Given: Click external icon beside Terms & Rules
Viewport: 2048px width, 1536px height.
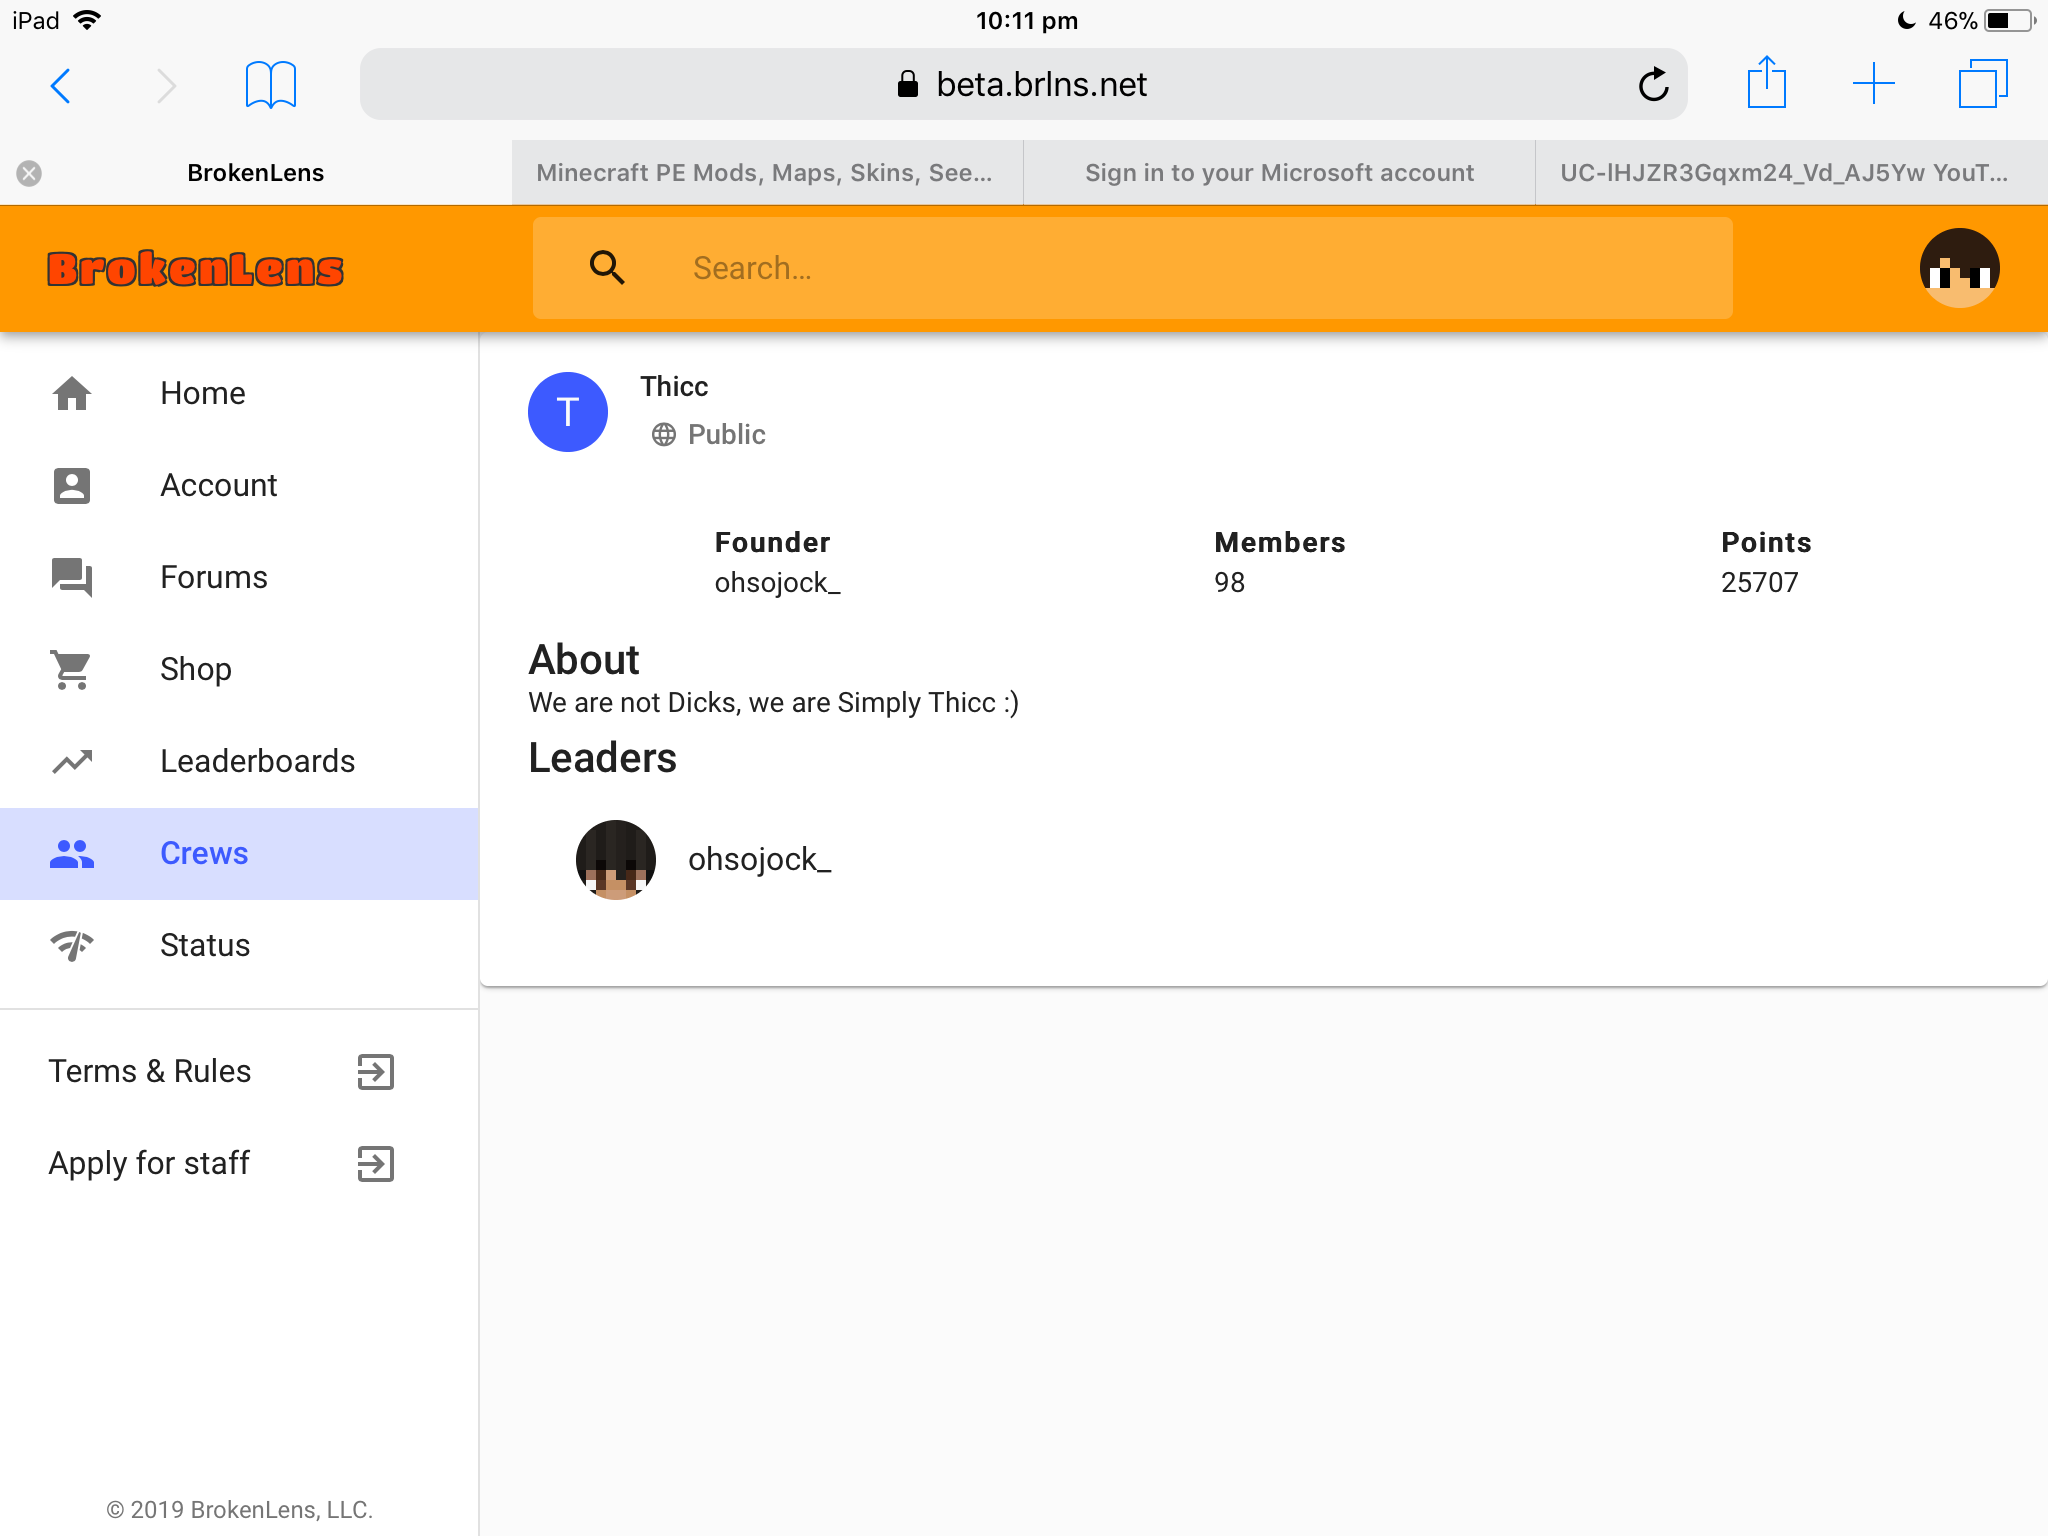Looking at the screenshot, I should click(376, 1071).
